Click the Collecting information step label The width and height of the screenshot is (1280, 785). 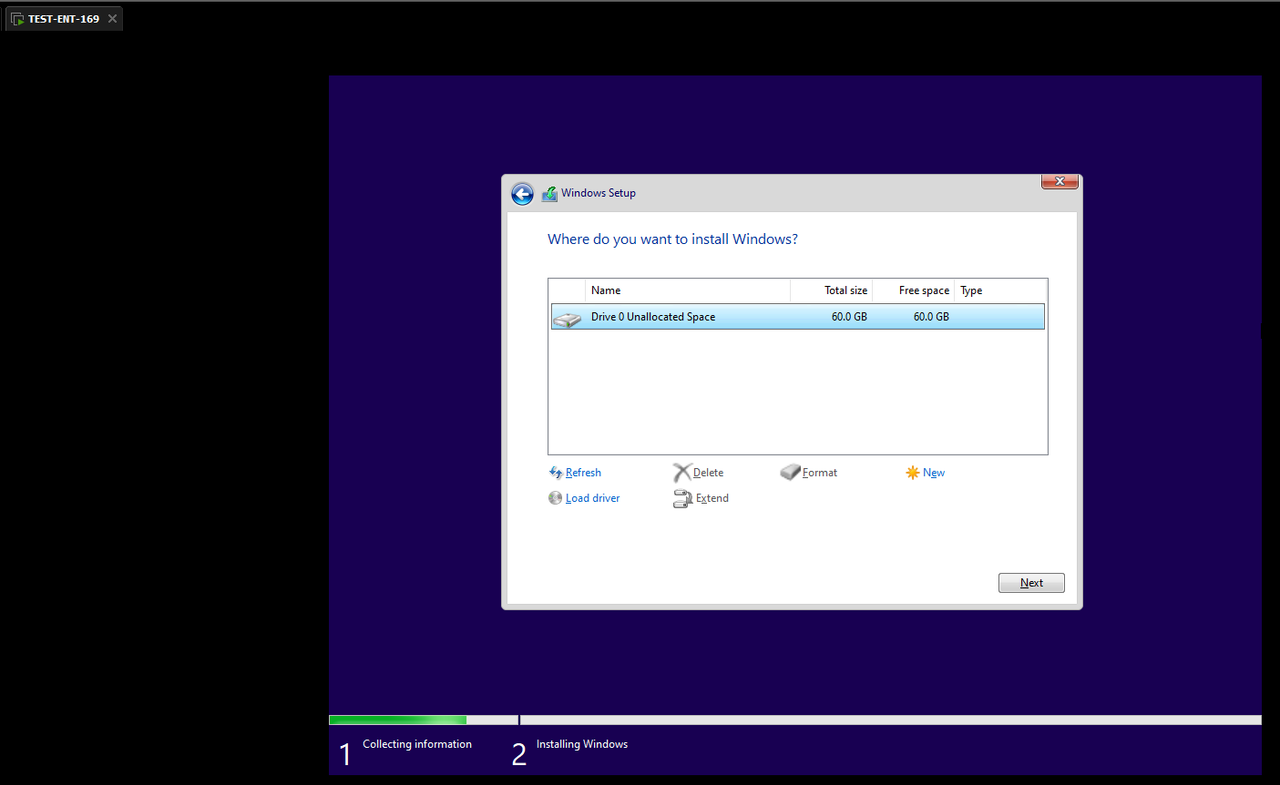pyautogui.click(x=417, y=744)
